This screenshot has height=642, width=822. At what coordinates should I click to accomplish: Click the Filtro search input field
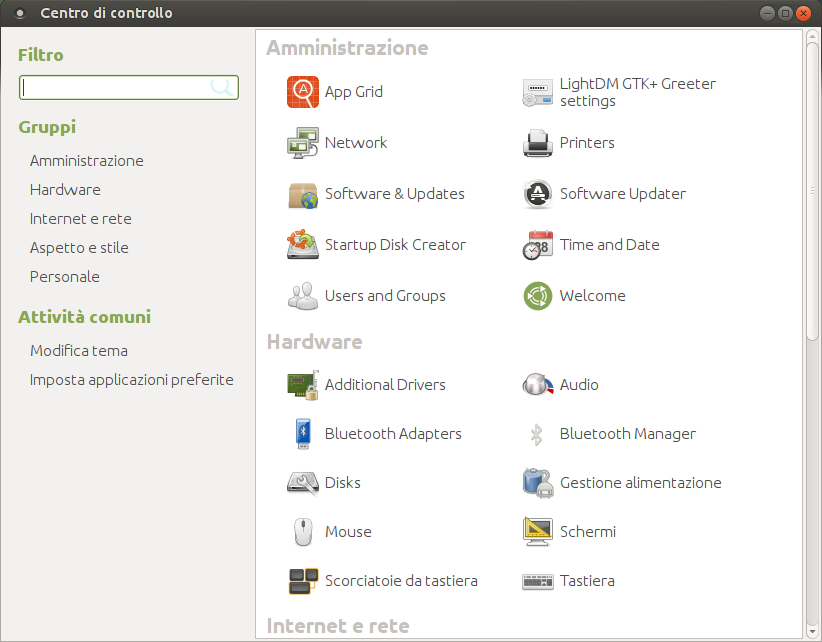[115, 88]
